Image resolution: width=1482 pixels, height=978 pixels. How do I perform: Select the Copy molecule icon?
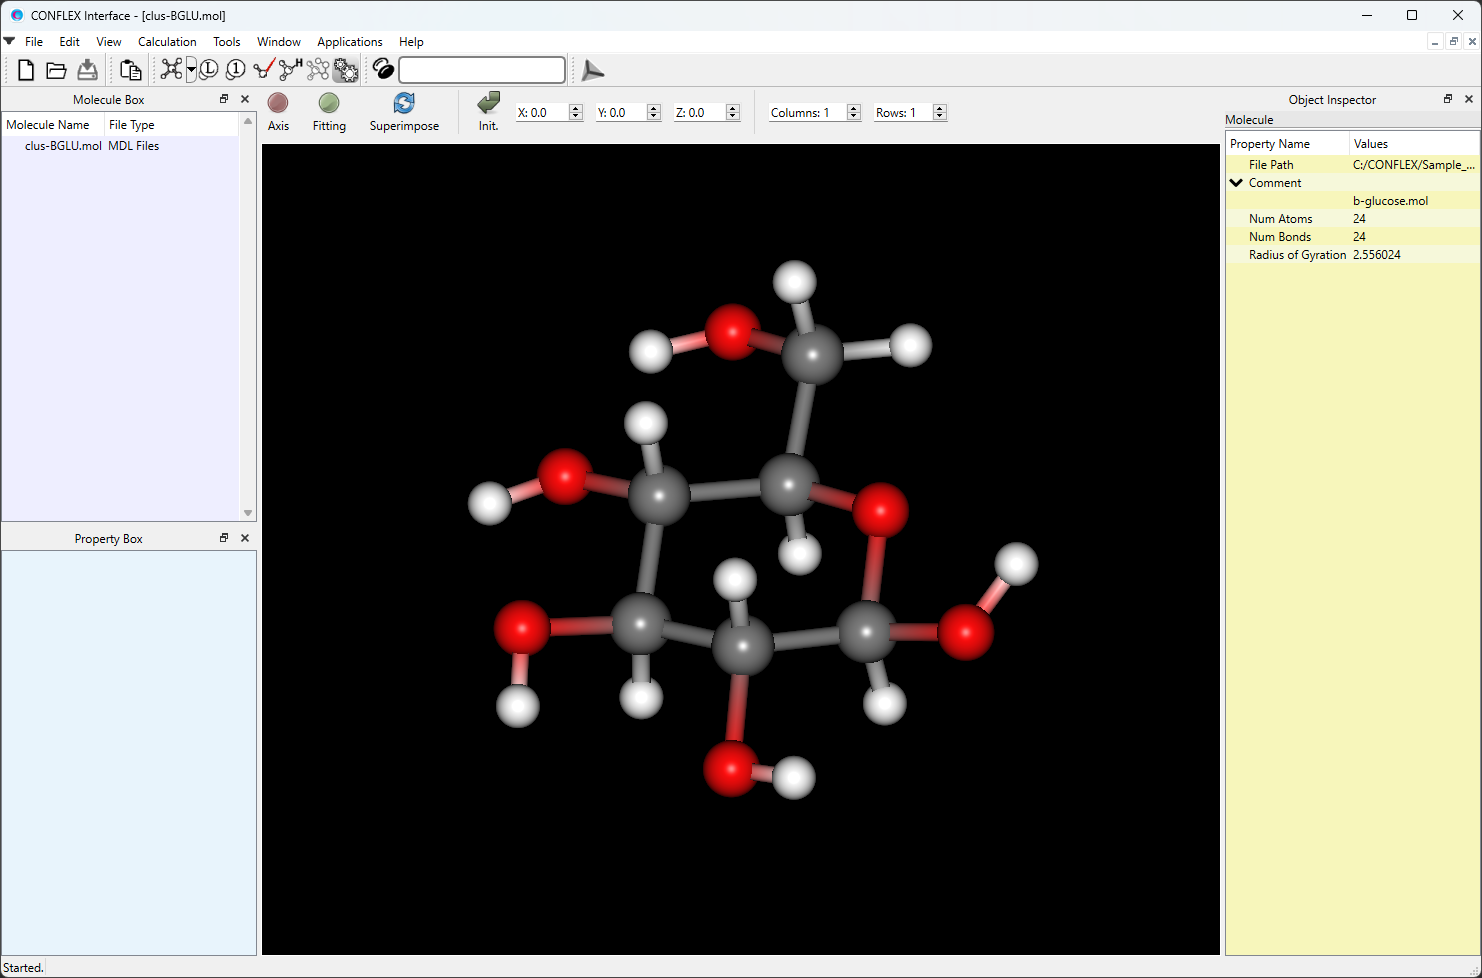click(130, 70)
